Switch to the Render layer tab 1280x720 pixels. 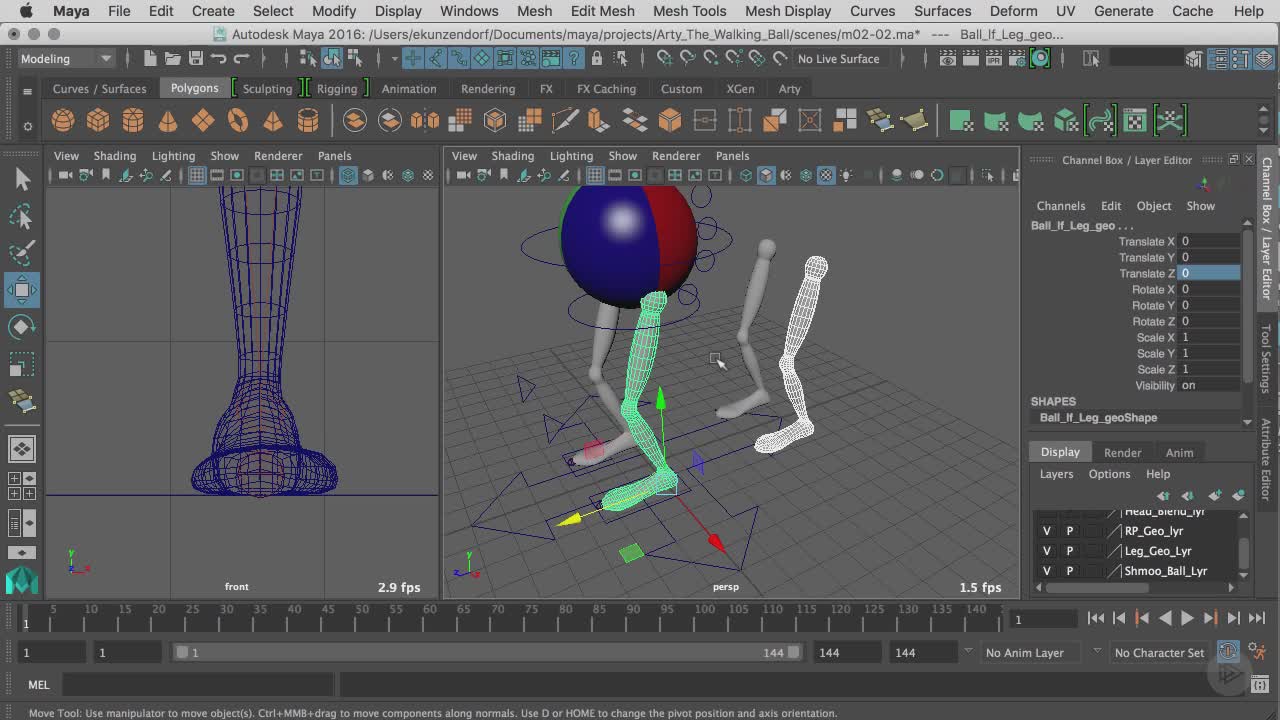[1122, 453]
